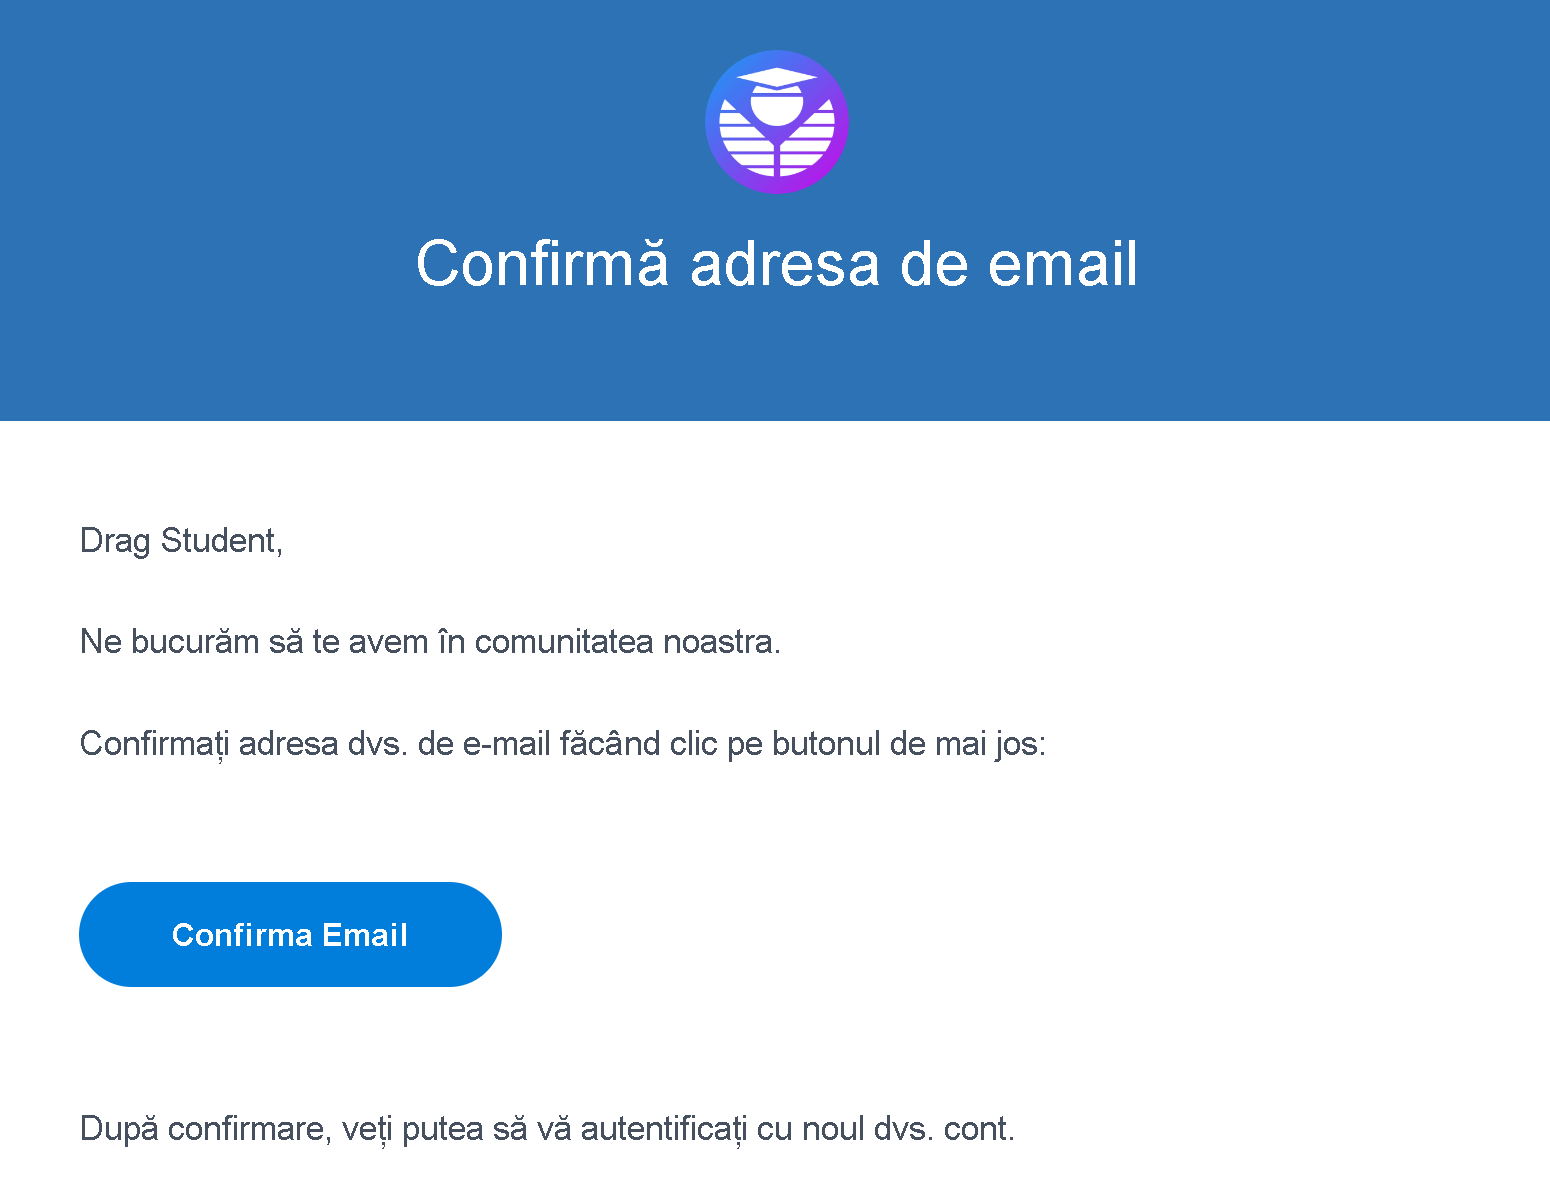The width and height of the screenshot is (1550, 1181).
Task: Click the words comunitatea noastra
Action: coord(627,642)
